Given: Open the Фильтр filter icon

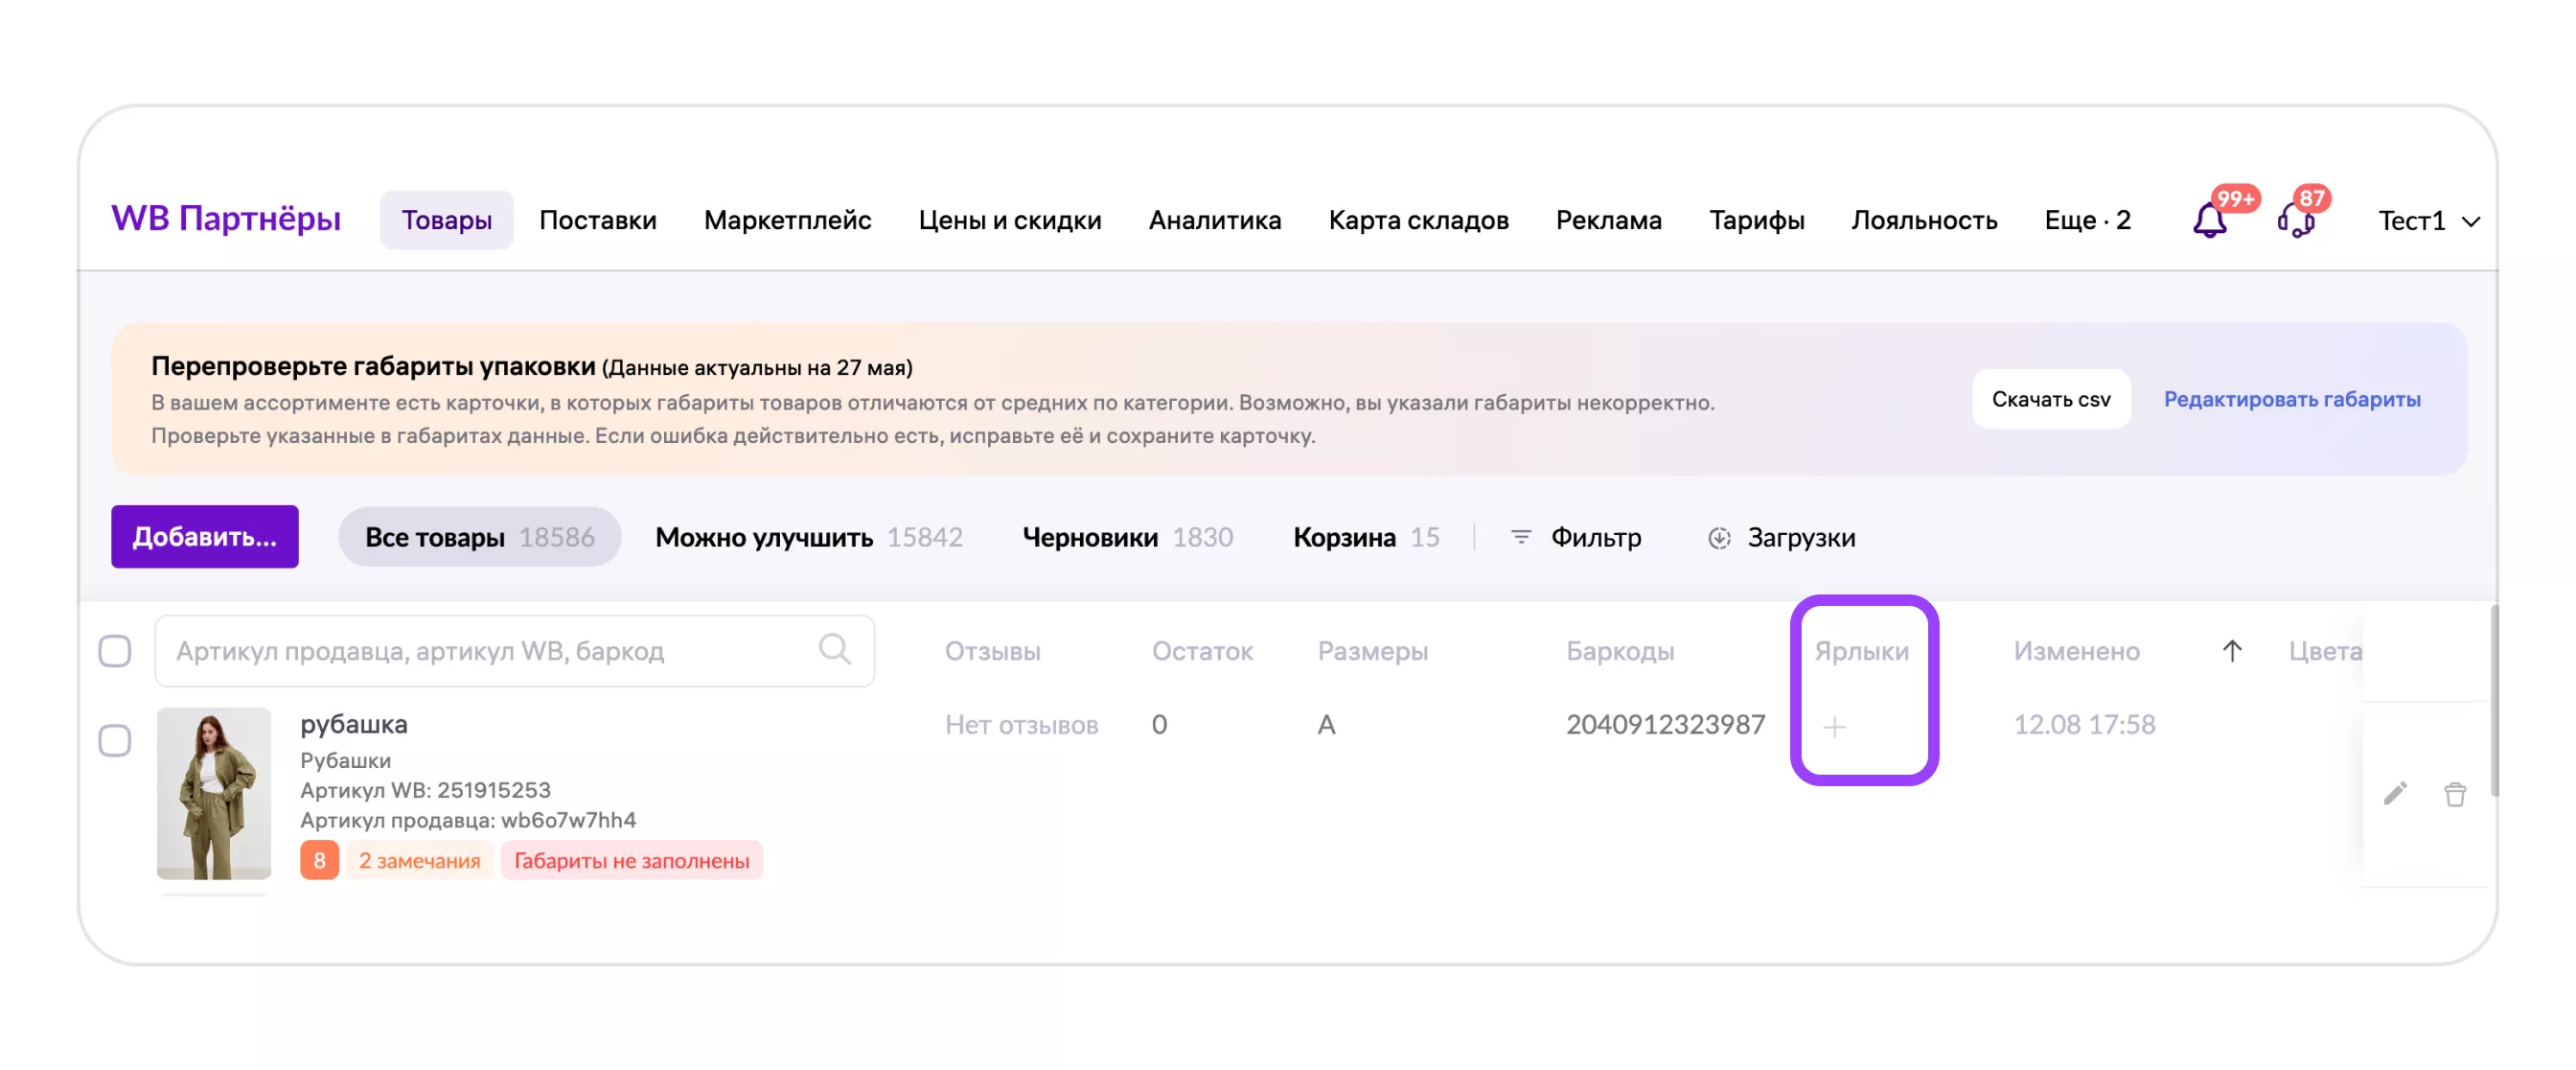Looking at the screenshot, I should (1520, 537).
